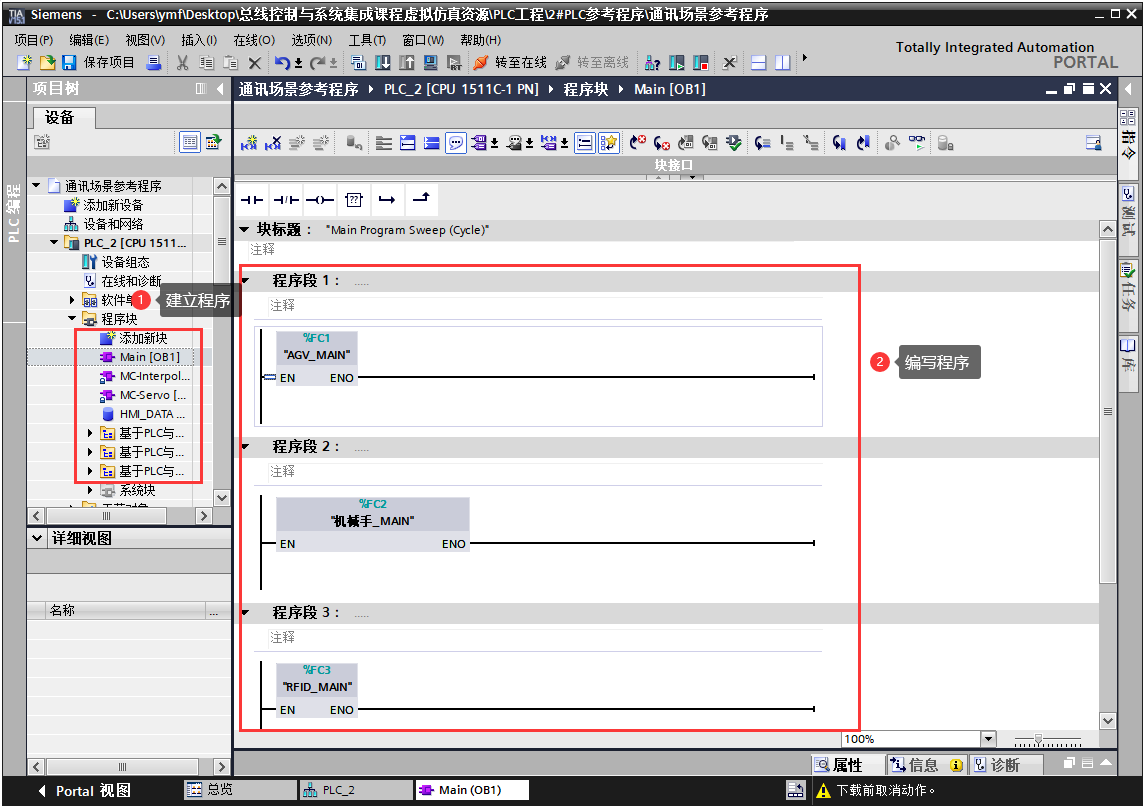The width and height of the screenshot is (1145, 808).
Task: Toggle the network list view button
Action: point(584,143)
